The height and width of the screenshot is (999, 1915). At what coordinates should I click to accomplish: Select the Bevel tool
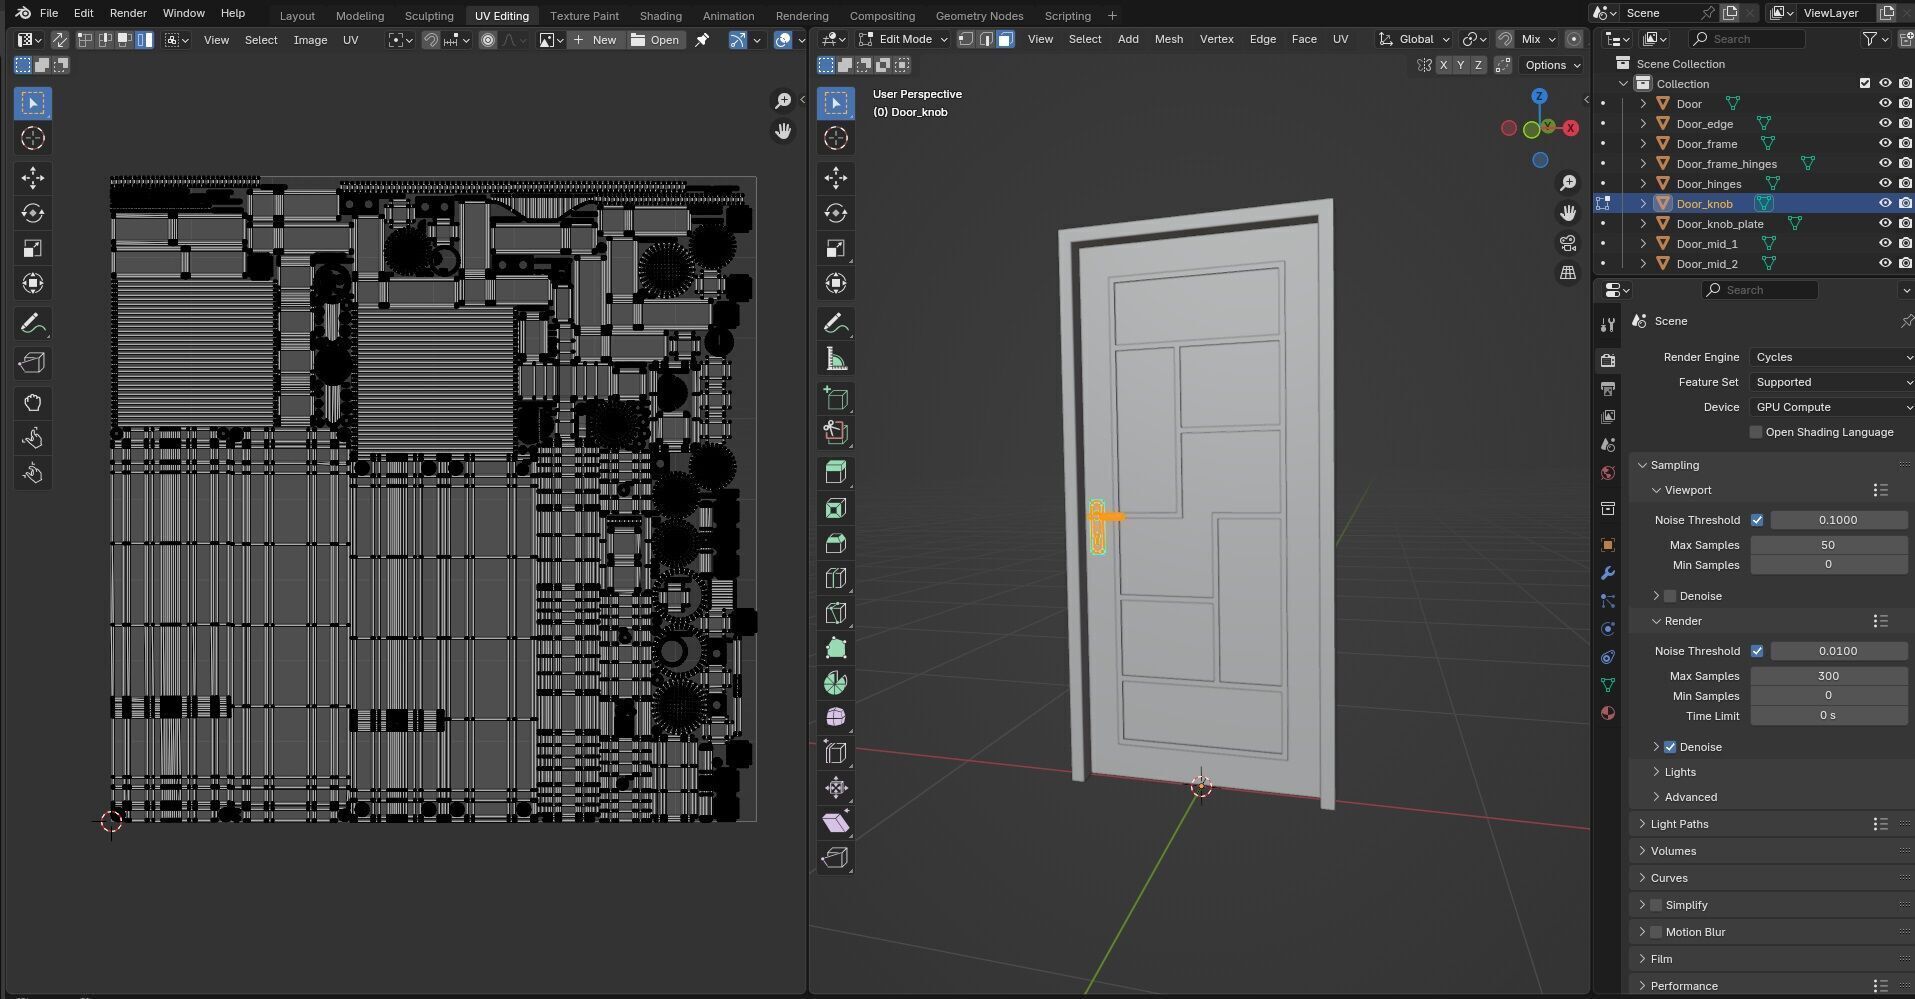click(836, 543)
